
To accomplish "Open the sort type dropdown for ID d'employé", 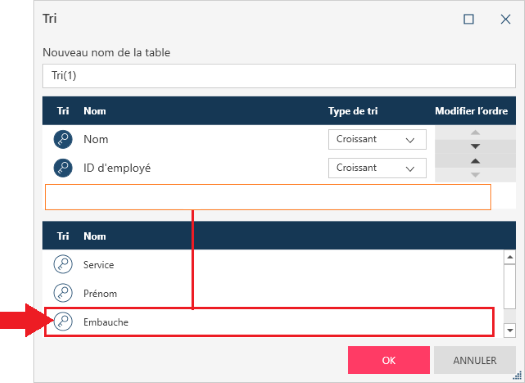I will coord(377,168).
